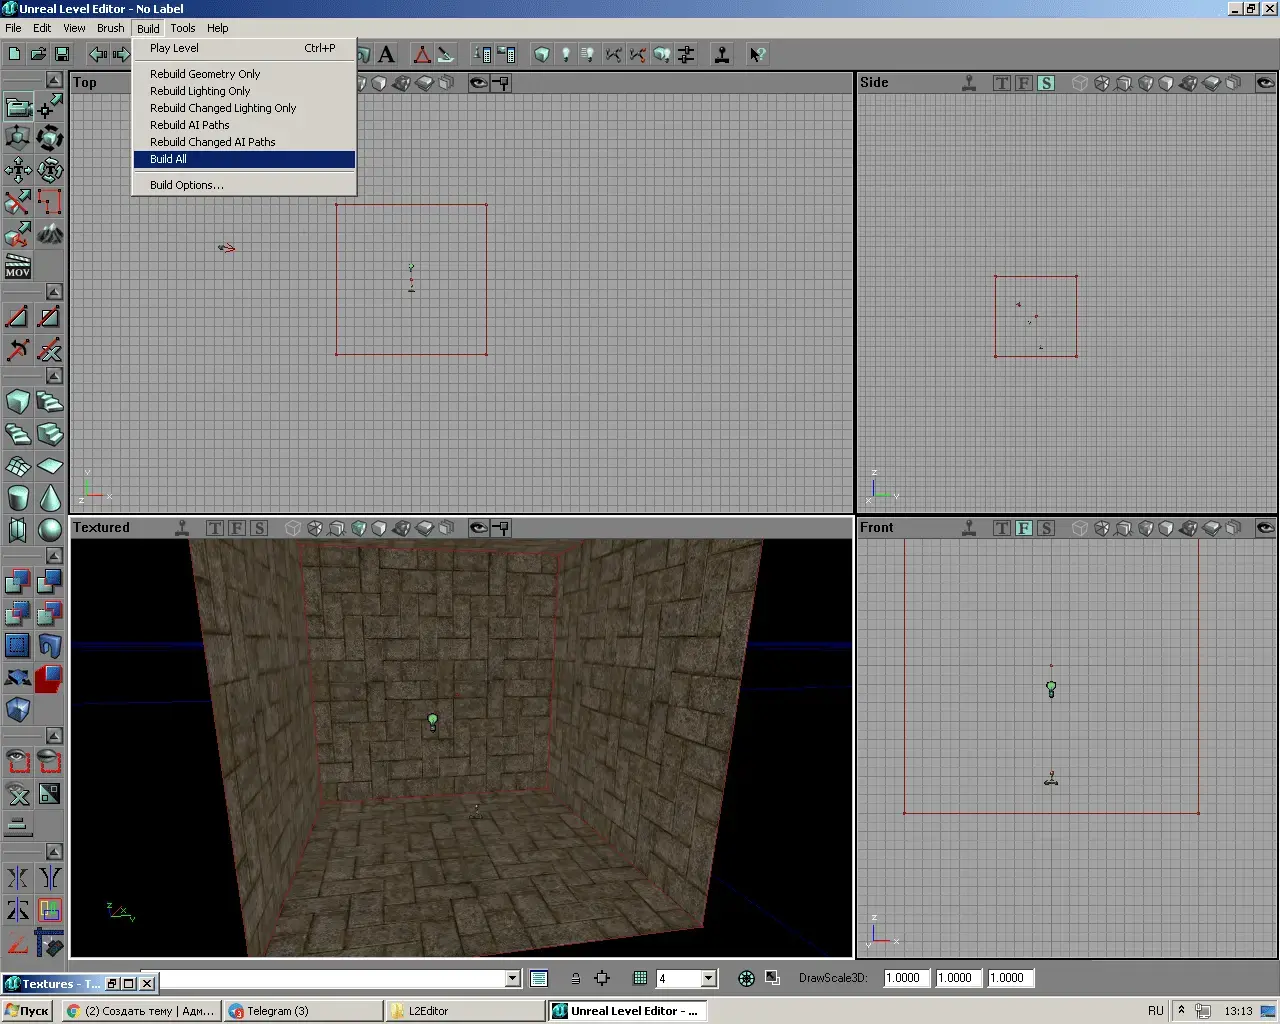Select the Sheet brush builder
Image resolution: width=1280 pixels, height=1024 pixels.
(x=50, y=466)
